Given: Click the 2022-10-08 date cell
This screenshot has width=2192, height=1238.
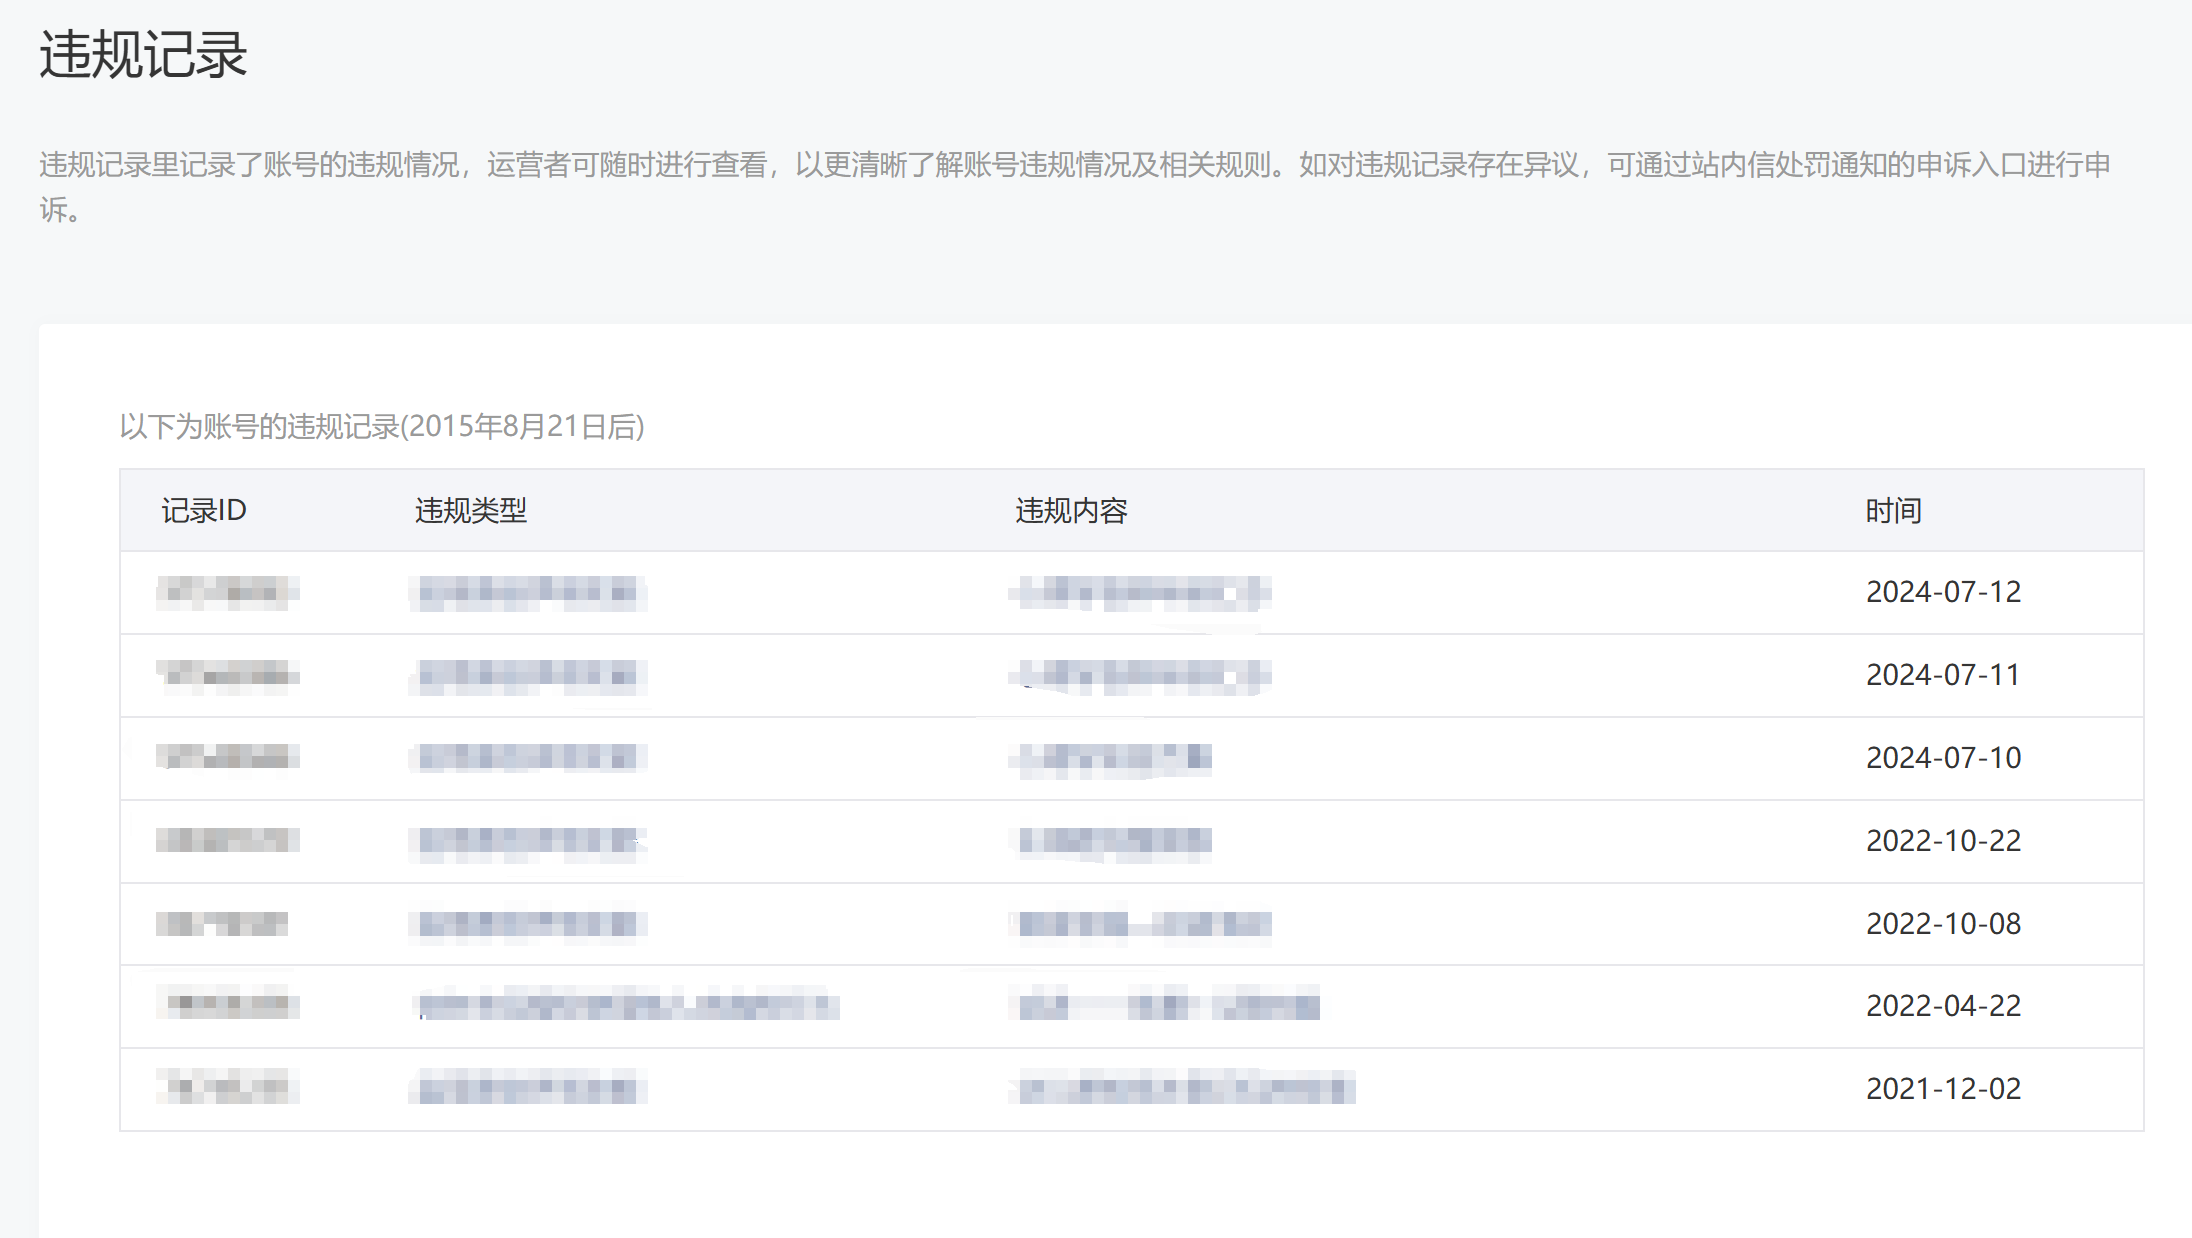Looking at the screenshot, I should [1943, 924].
